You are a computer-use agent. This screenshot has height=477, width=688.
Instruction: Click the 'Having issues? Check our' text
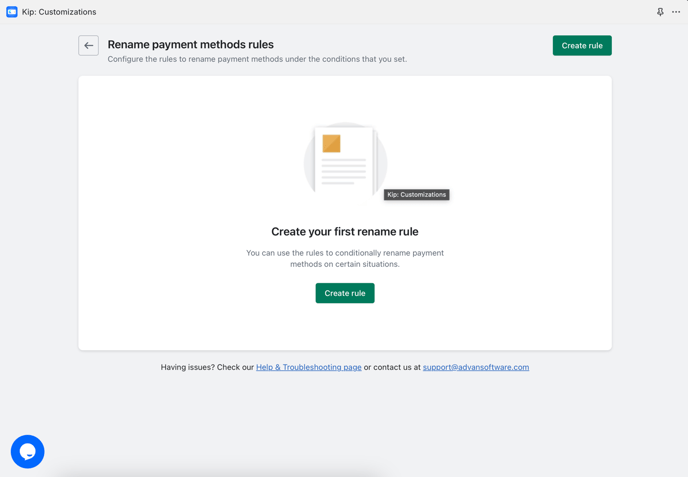click(x=207, y=367)
